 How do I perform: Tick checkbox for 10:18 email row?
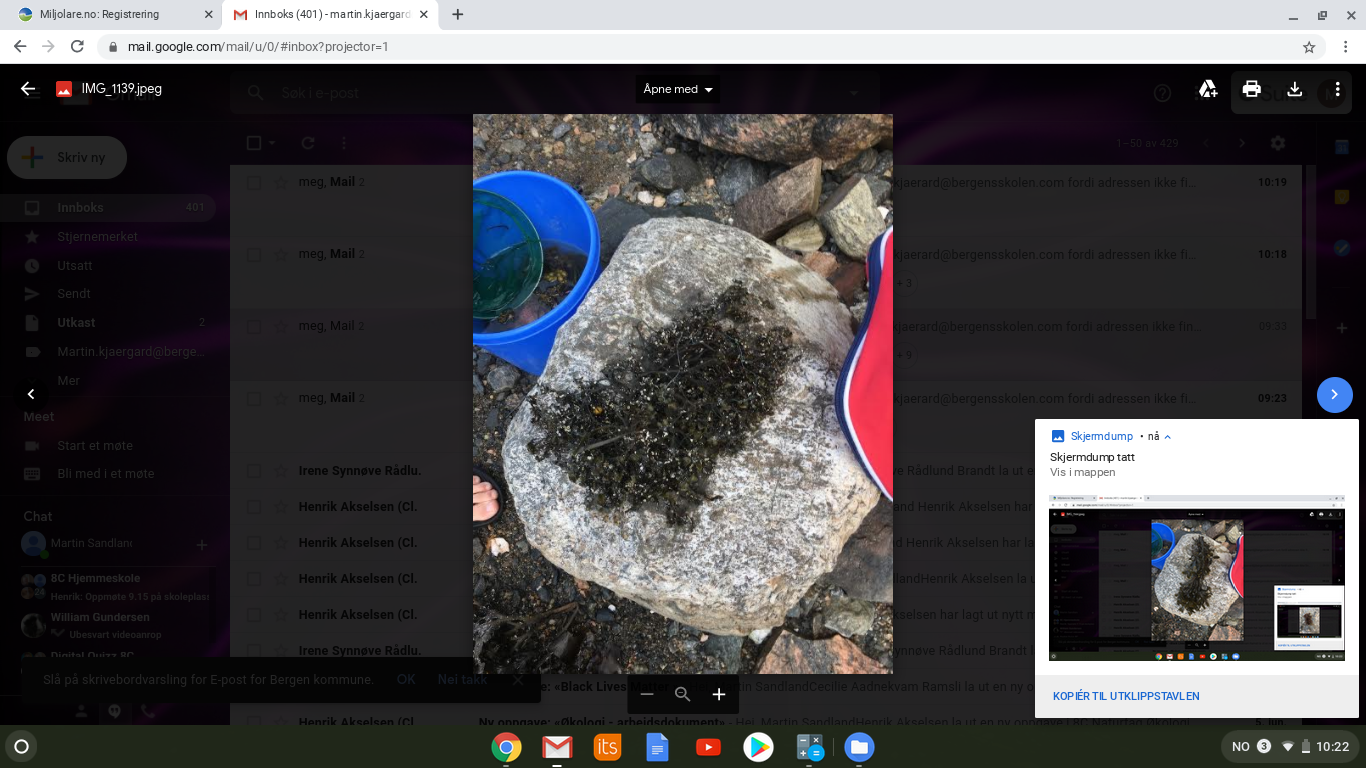(254, 255)
